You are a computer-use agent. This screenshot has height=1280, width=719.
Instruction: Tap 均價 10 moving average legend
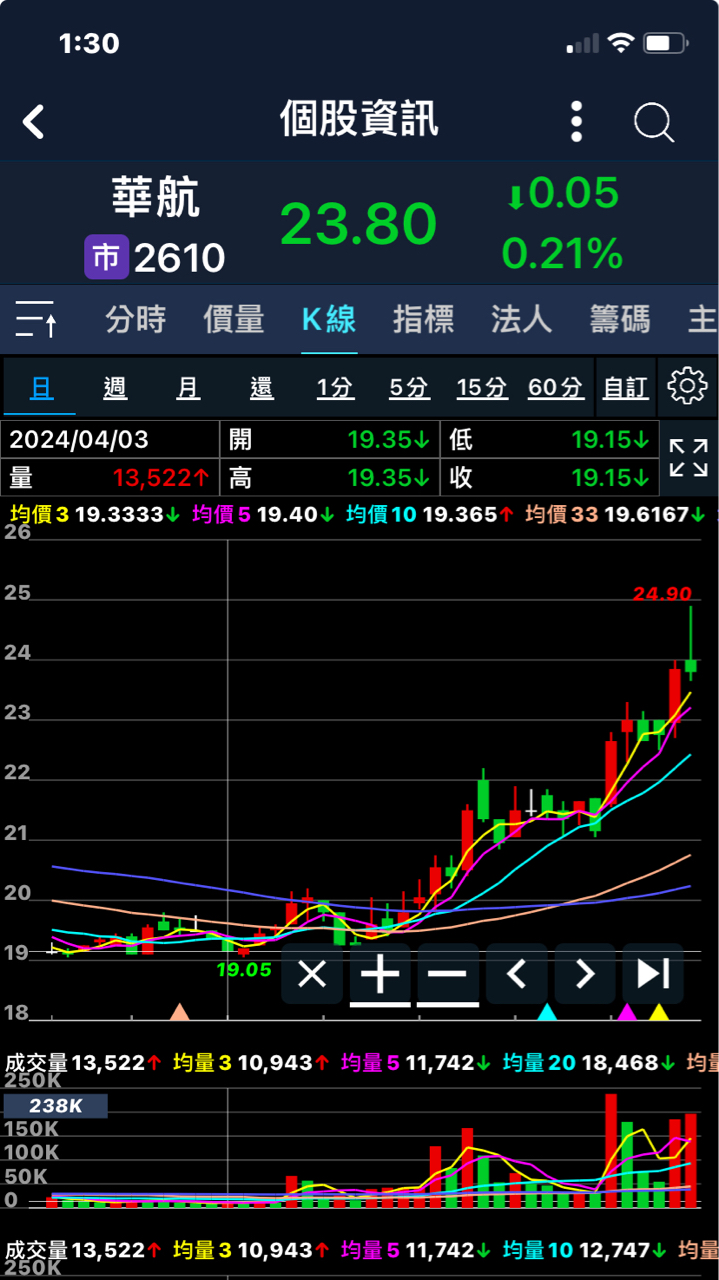pyautogui.click(x=430, y=514)
